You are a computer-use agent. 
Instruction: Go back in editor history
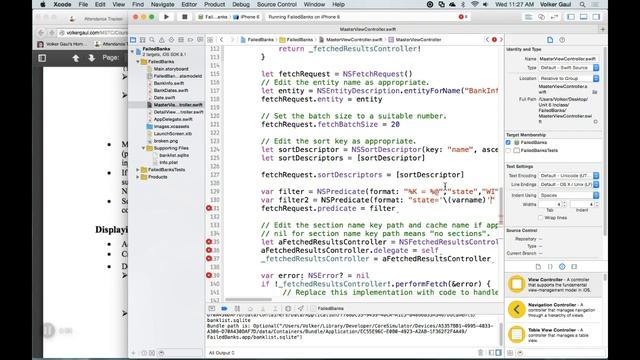[x=222, y=40]
